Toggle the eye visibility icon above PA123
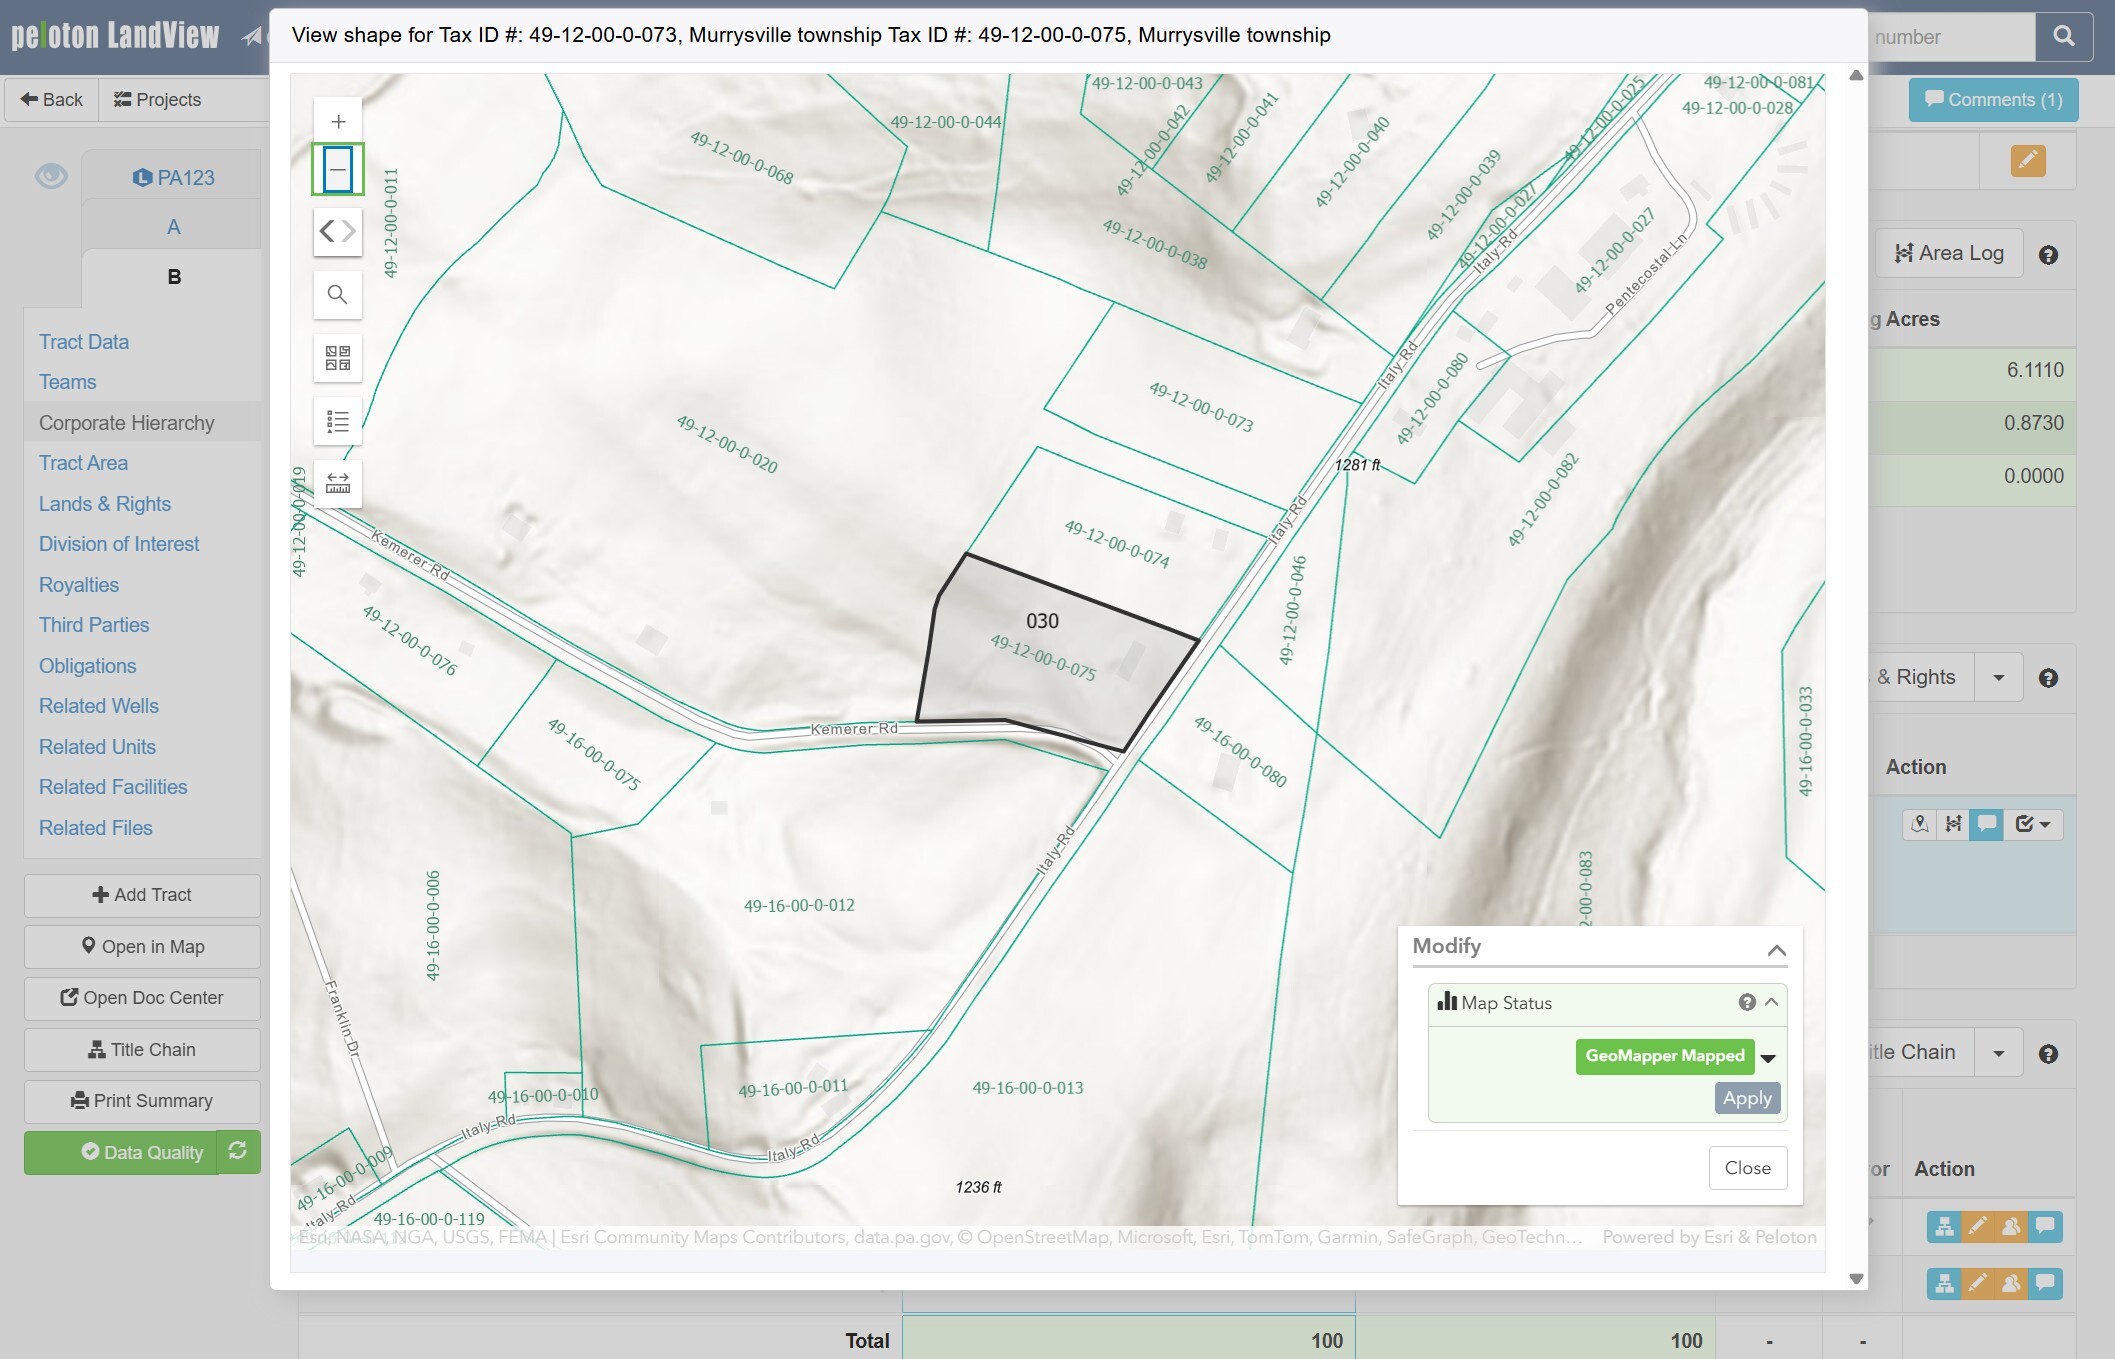 (x=52, y=175)
